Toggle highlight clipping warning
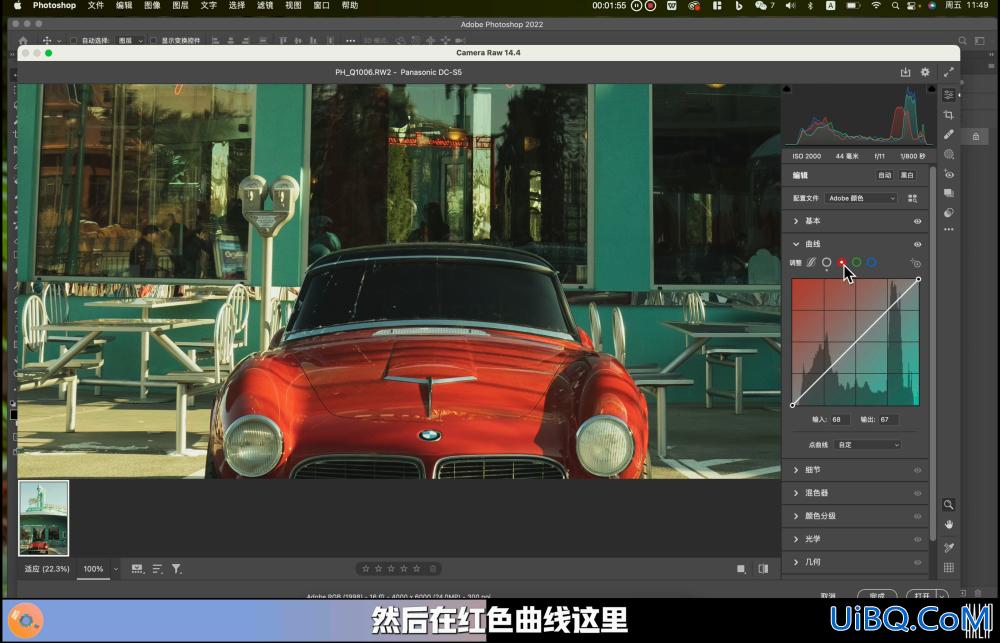This screenshot has height=643, width=1000. tap(931, 88)
